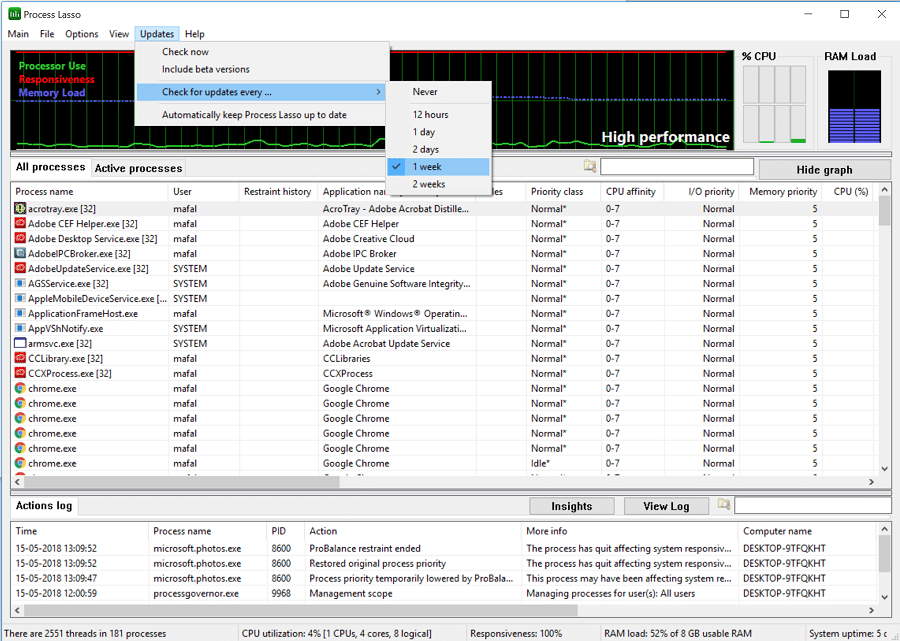Sort the Actions log by PID column
Image resolution: width=900 pixels, height=641 pixels.
pyautogui.click(x=285, y=531)
